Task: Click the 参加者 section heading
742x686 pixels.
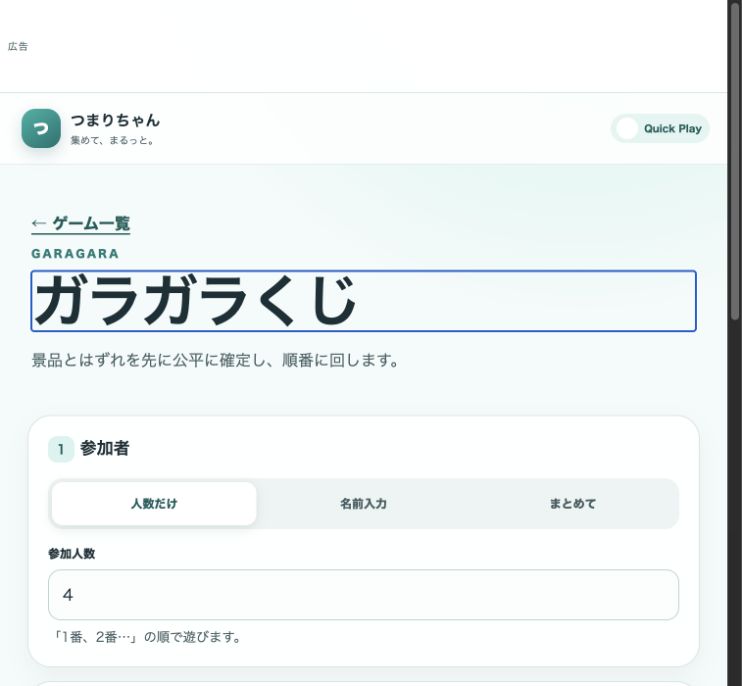Action: [105, 449]
